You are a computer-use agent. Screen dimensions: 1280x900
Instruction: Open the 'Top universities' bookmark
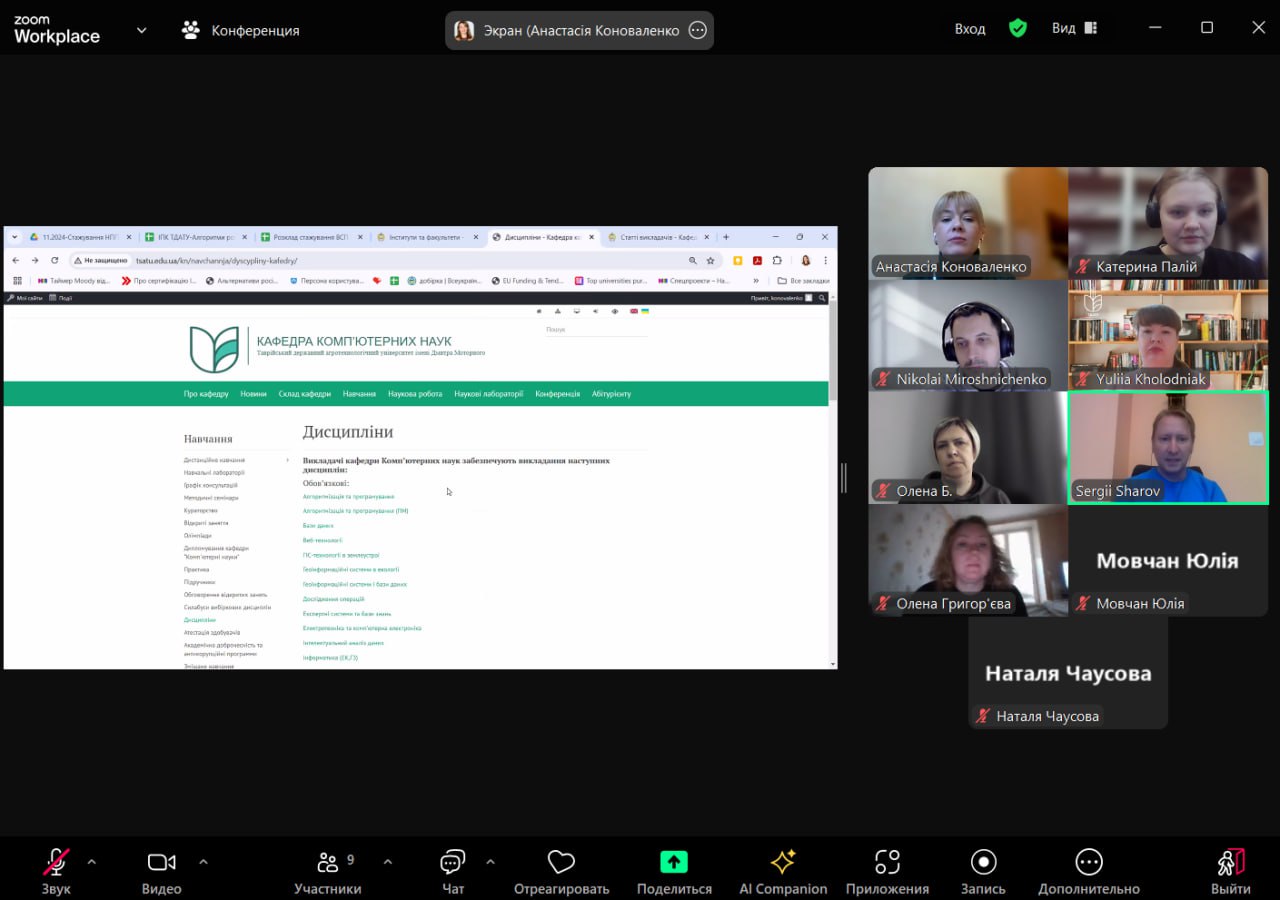[x=611, y=281]
